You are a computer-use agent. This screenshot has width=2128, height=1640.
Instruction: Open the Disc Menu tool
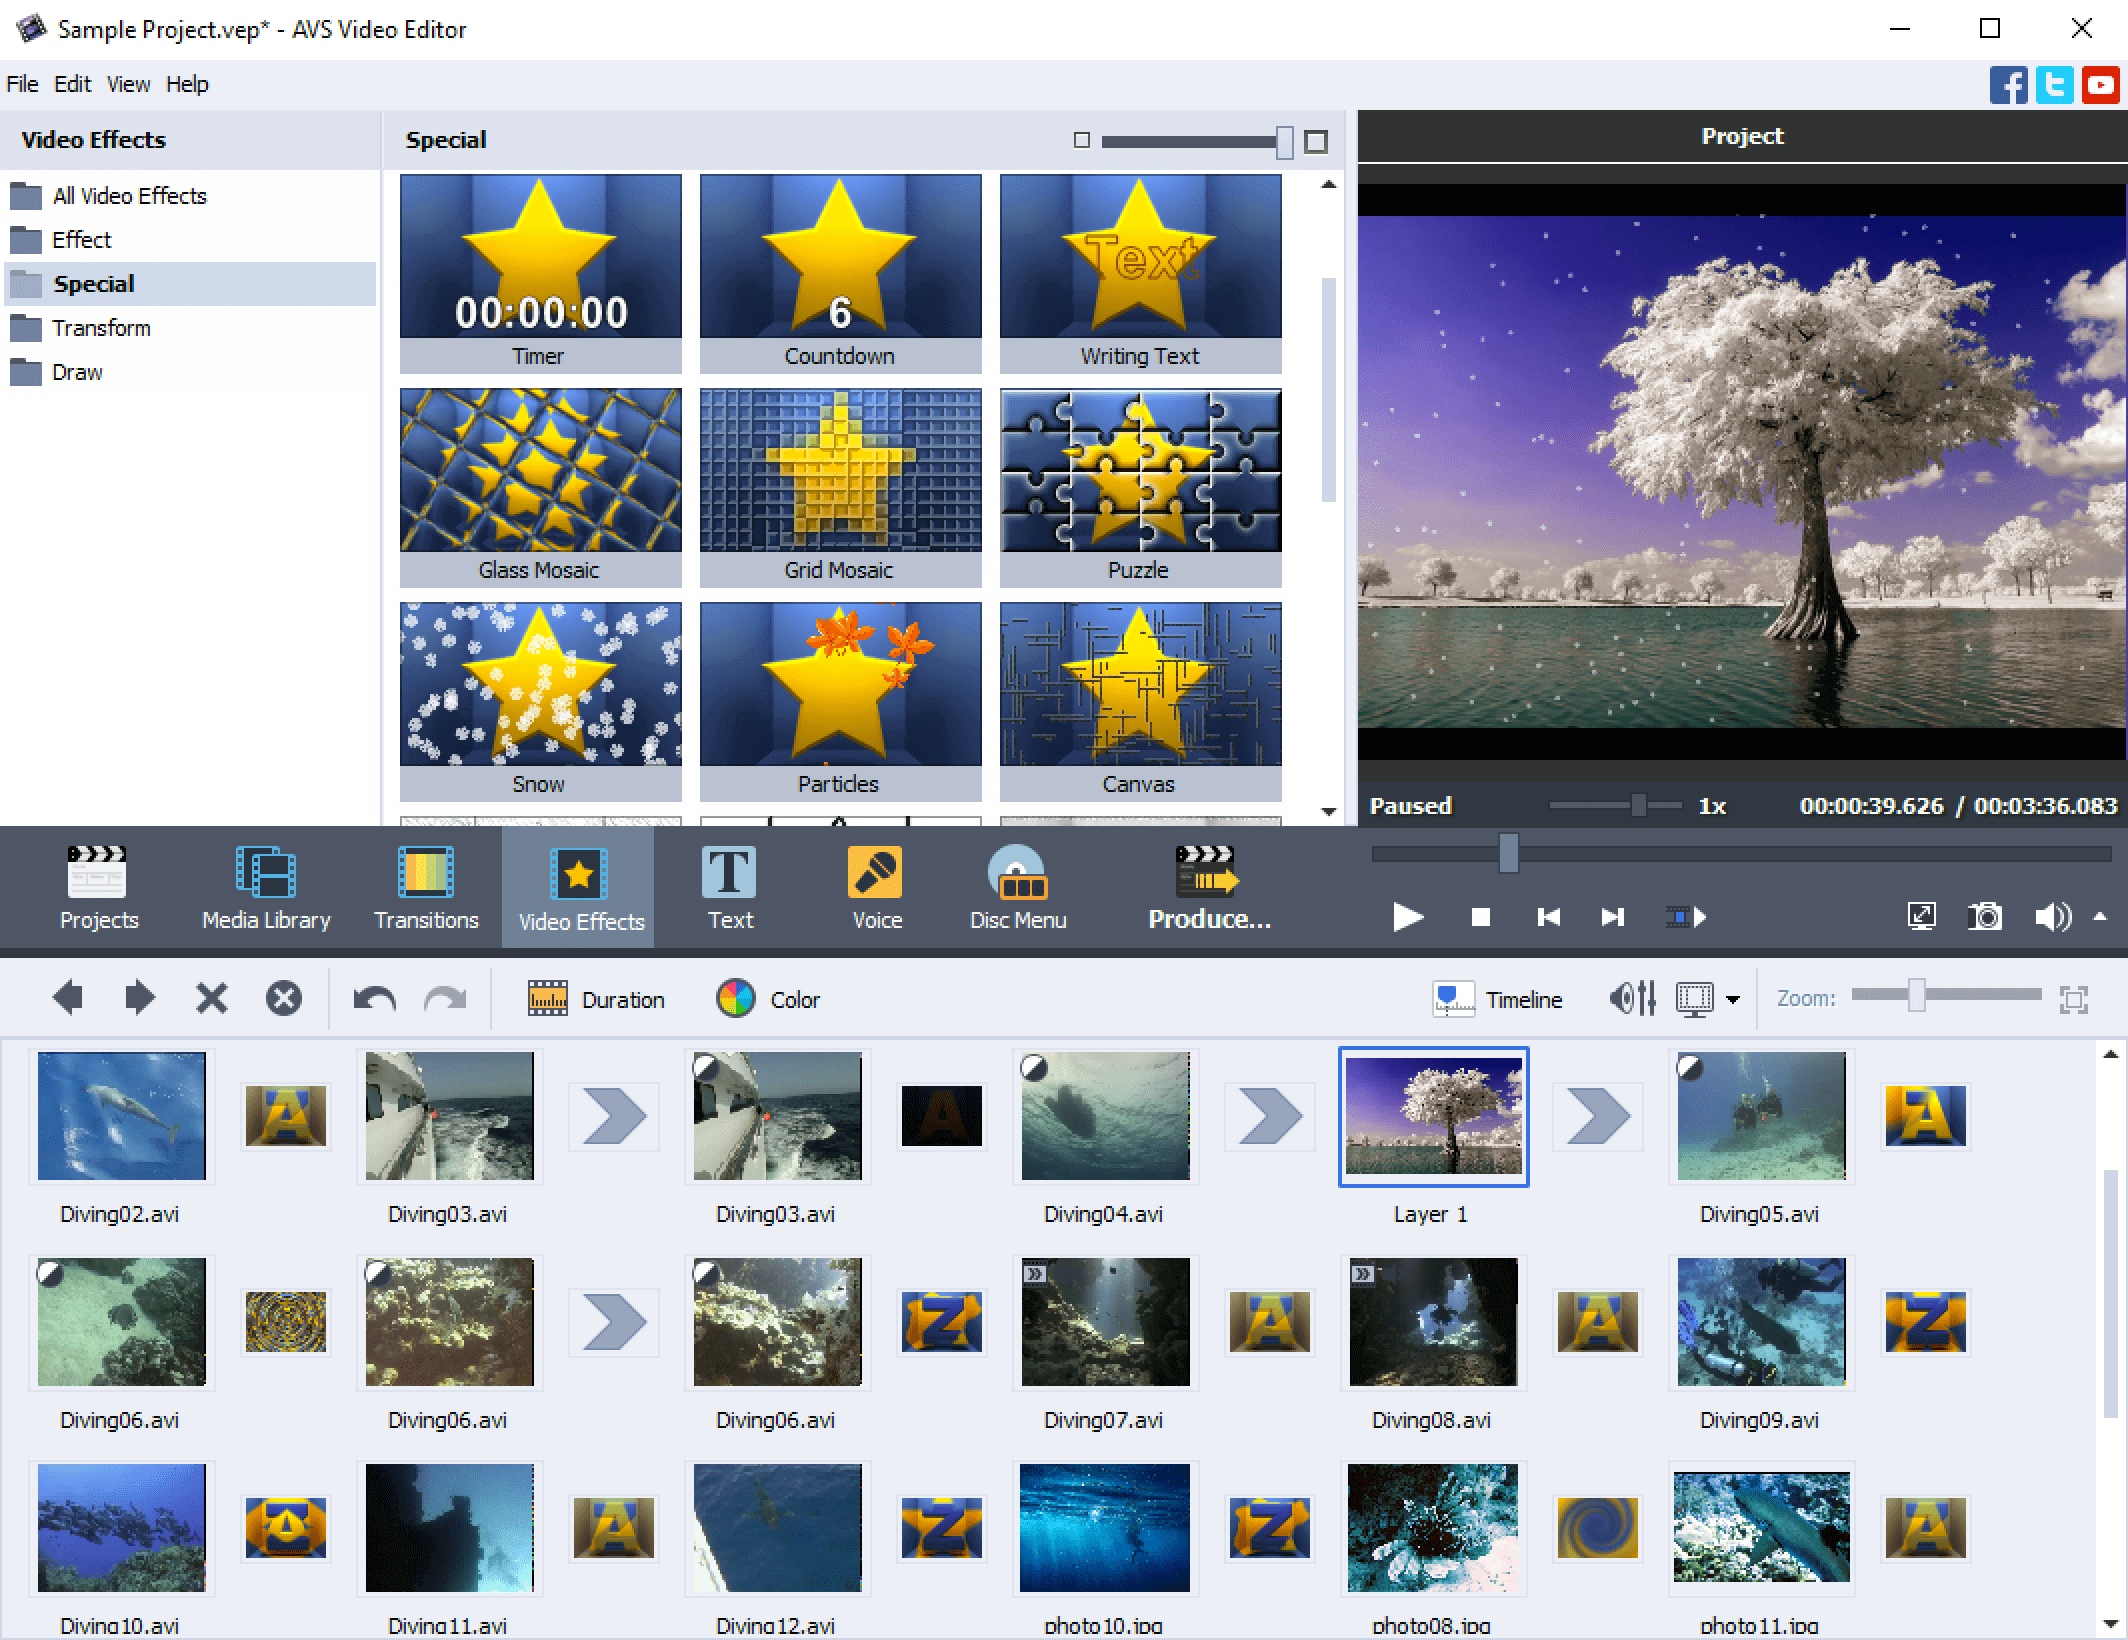point(1017,887)
